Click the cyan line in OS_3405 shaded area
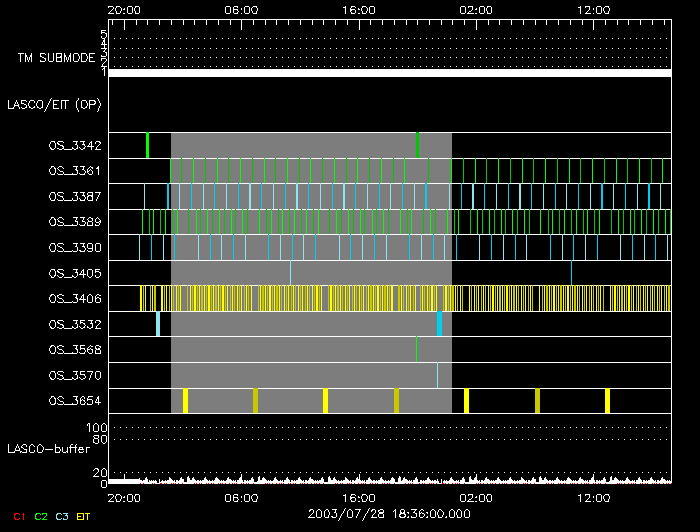 click(291, 272)
